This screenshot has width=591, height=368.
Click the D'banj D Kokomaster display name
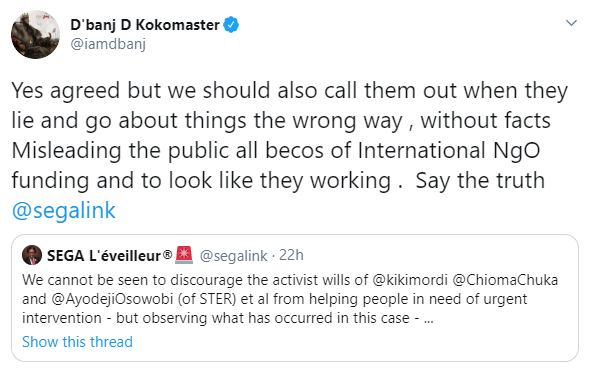tap(145, 25)
